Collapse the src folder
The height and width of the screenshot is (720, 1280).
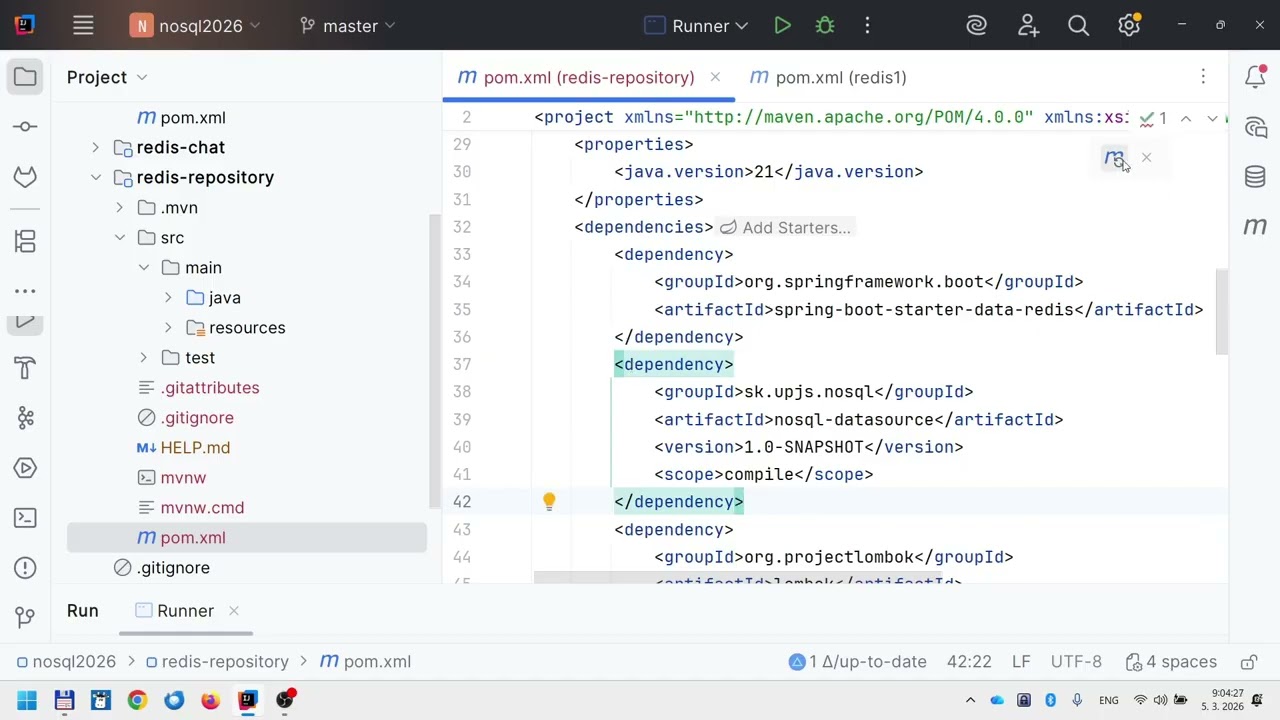click(x=119, y=237)
